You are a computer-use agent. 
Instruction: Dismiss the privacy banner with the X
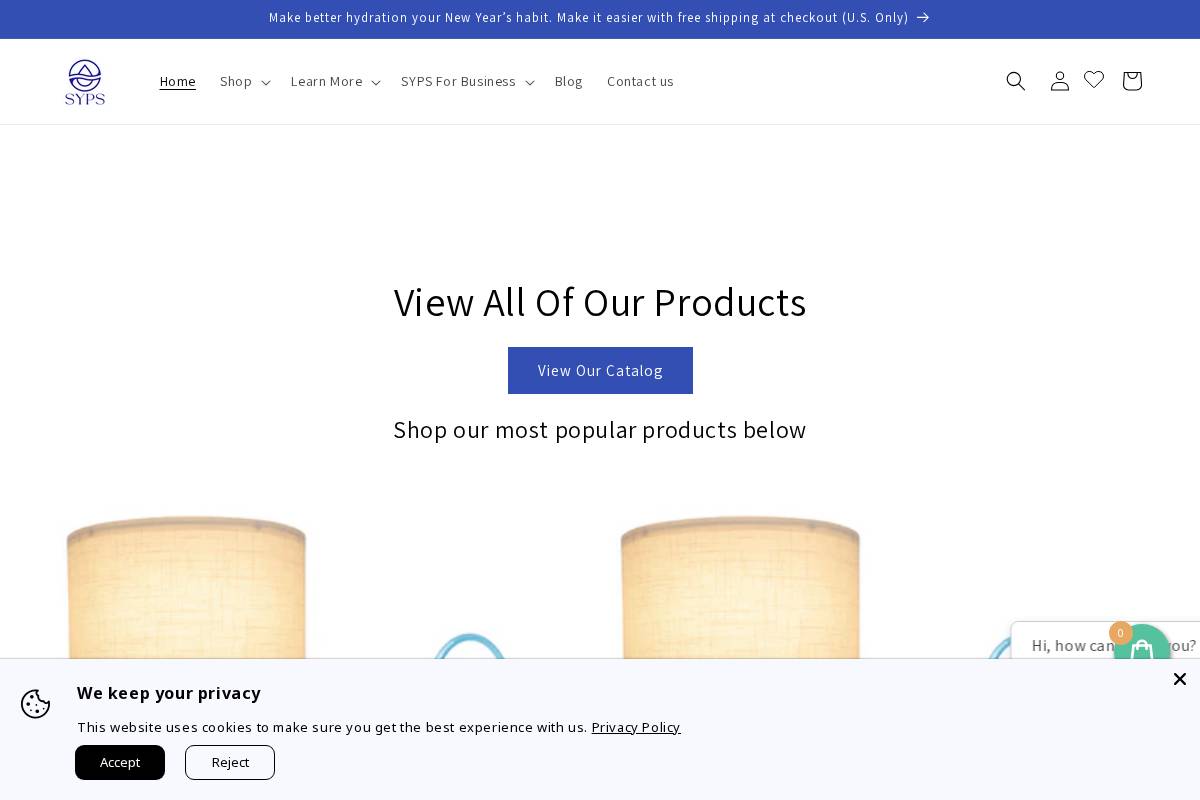pyautogui.click(x=1180, y=679)
